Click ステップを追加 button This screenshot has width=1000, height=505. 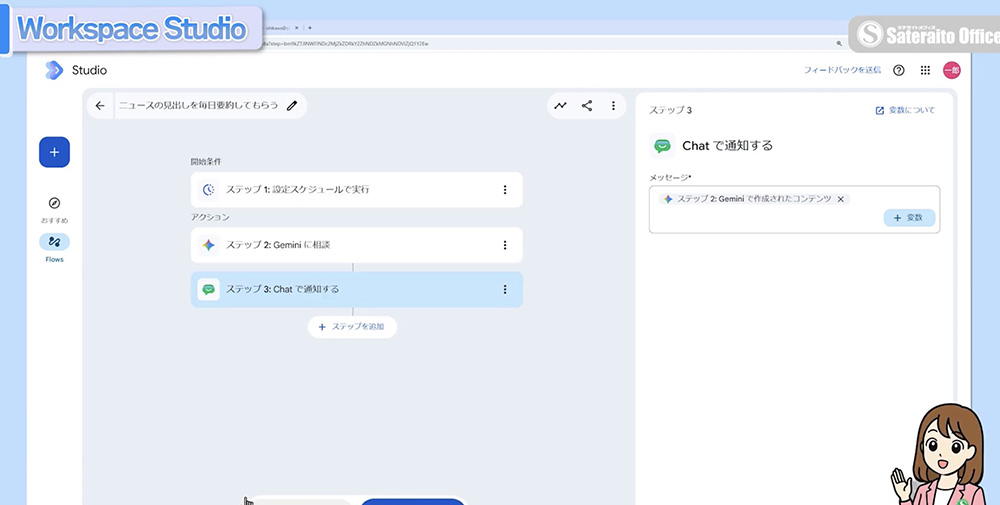click(352, 326)
